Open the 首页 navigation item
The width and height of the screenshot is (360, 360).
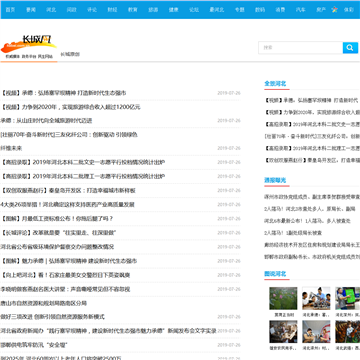point(10,10)
